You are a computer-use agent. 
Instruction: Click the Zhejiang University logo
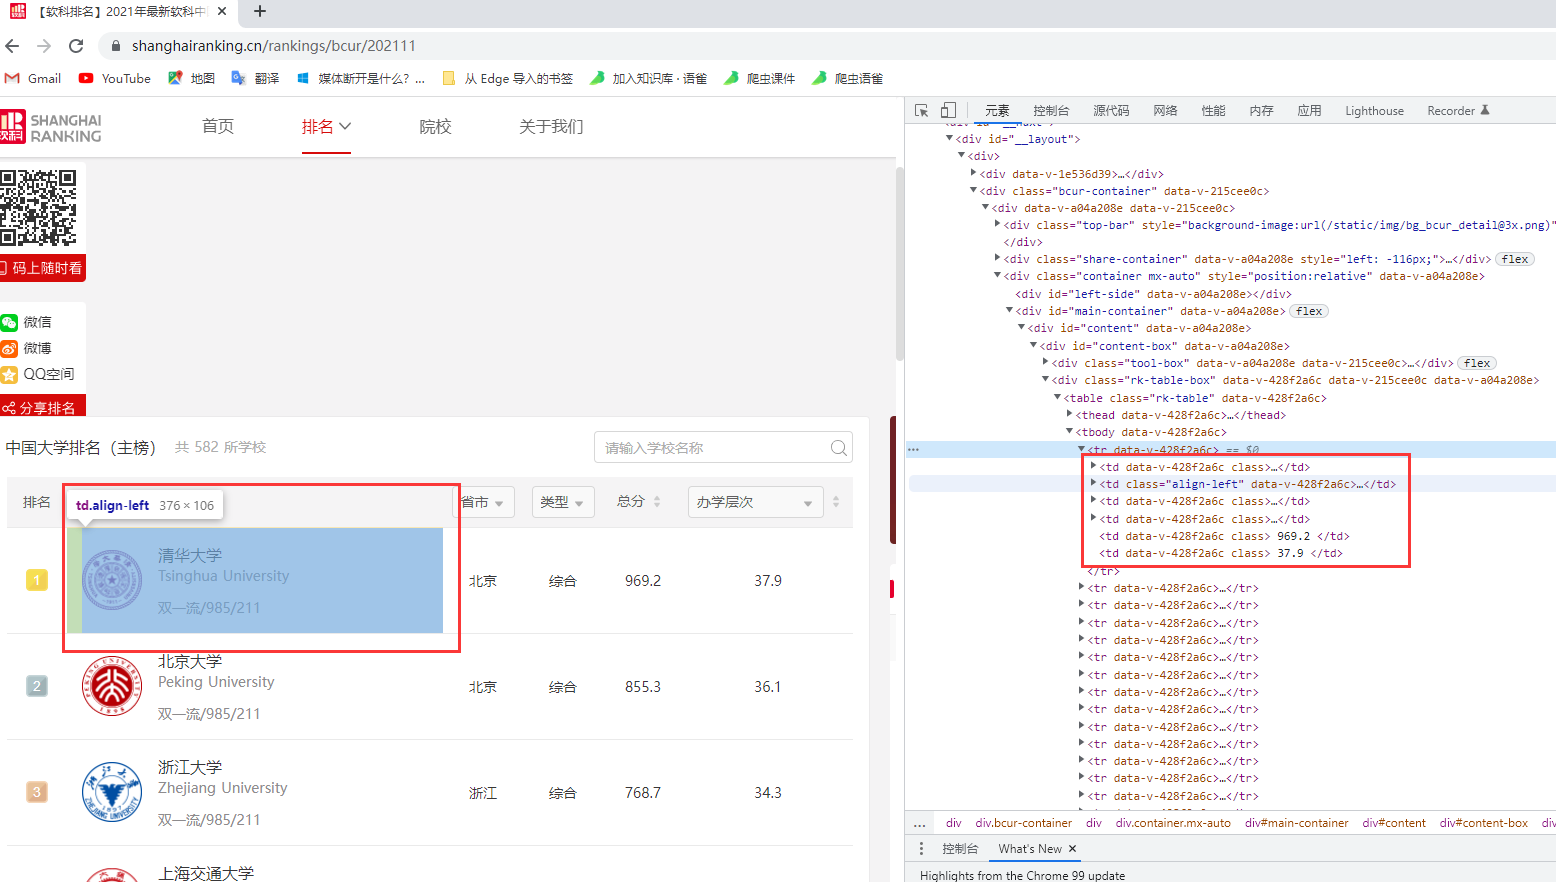112,792
